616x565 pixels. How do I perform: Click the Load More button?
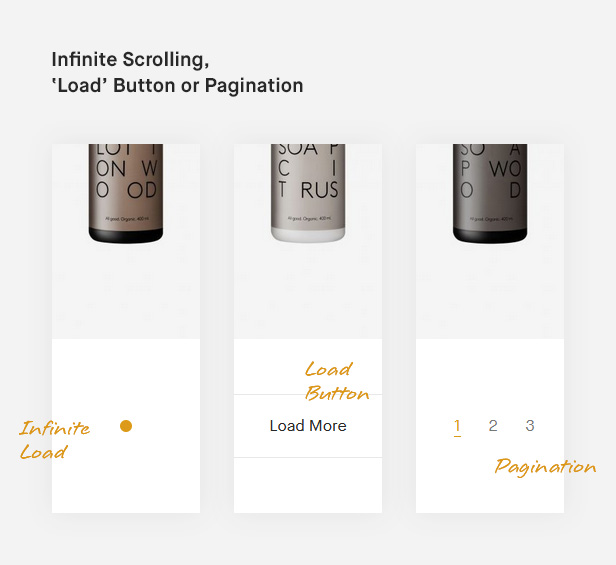(308, 426)
